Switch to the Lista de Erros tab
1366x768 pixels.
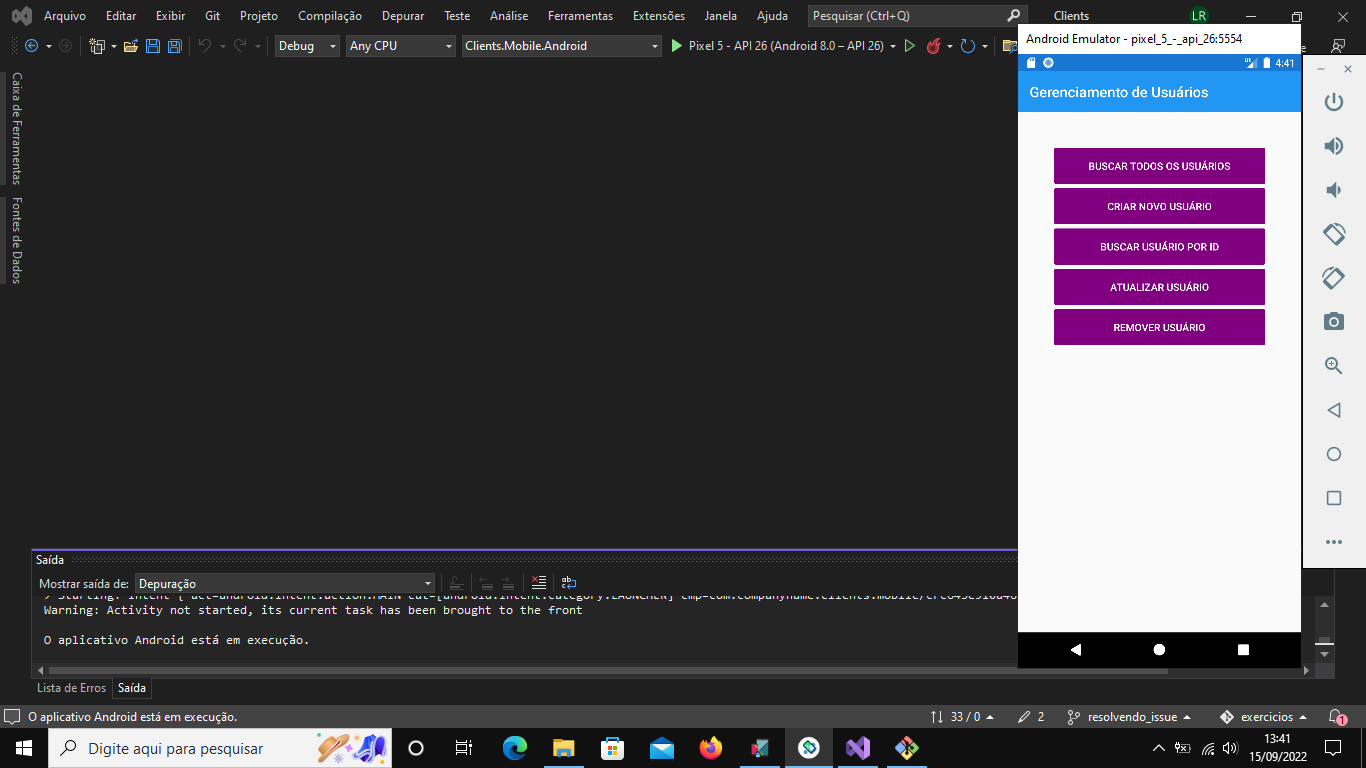click(x=71, y=687)
